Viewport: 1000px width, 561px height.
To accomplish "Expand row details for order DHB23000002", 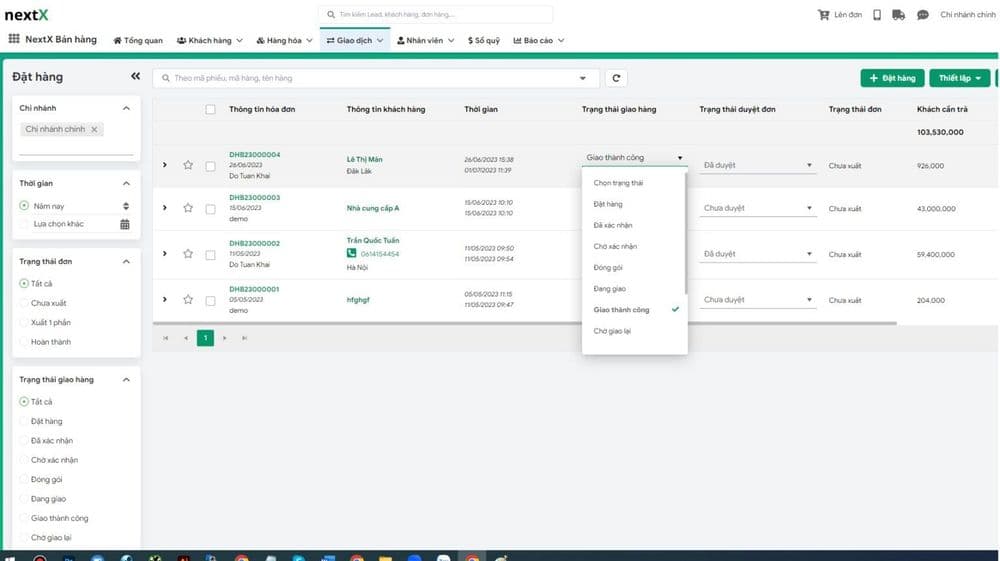I will pyautogui.click(x=165, y=254).
